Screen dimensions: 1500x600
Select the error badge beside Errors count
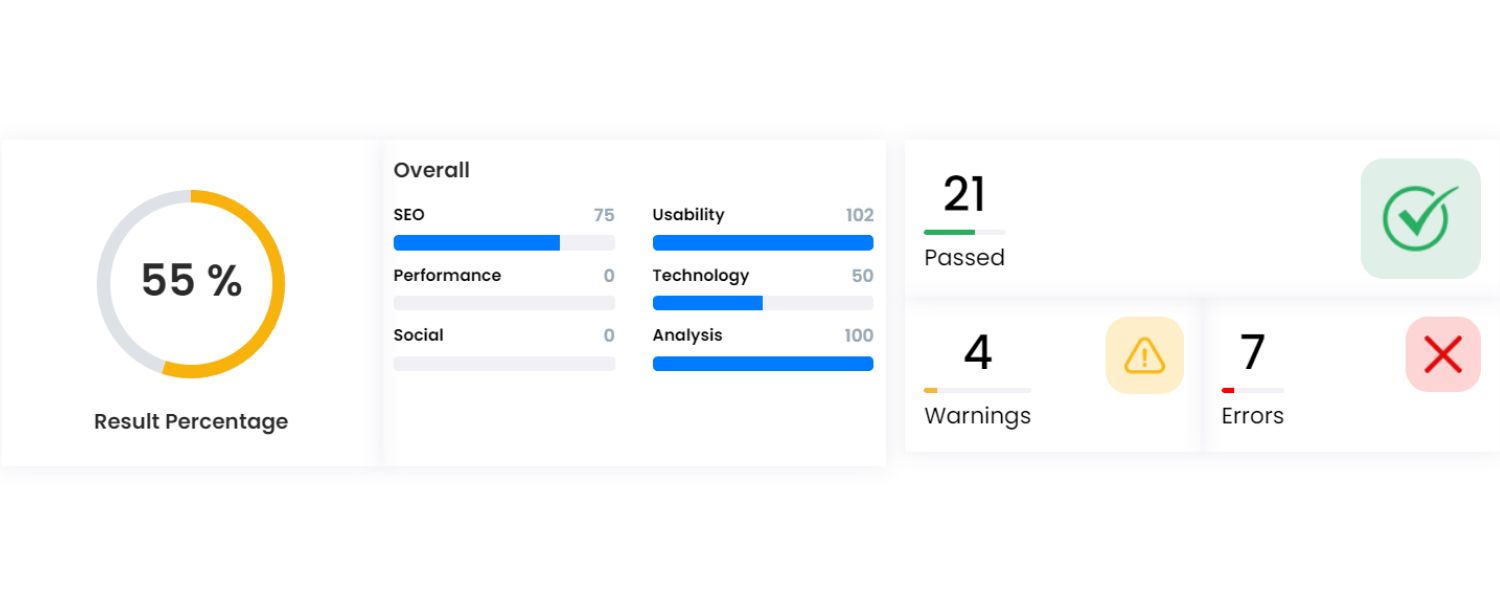1443,354
